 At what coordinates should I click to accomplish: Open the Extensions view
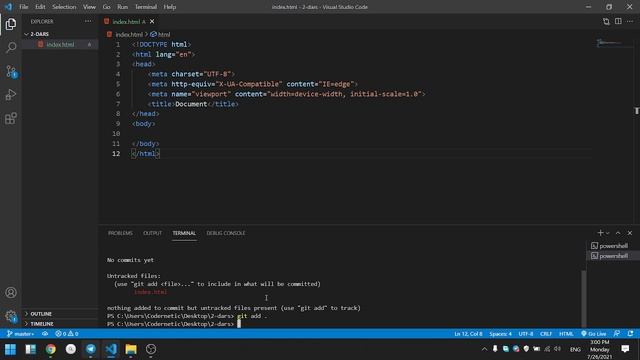pyautogui.click(x=11, y=118)
